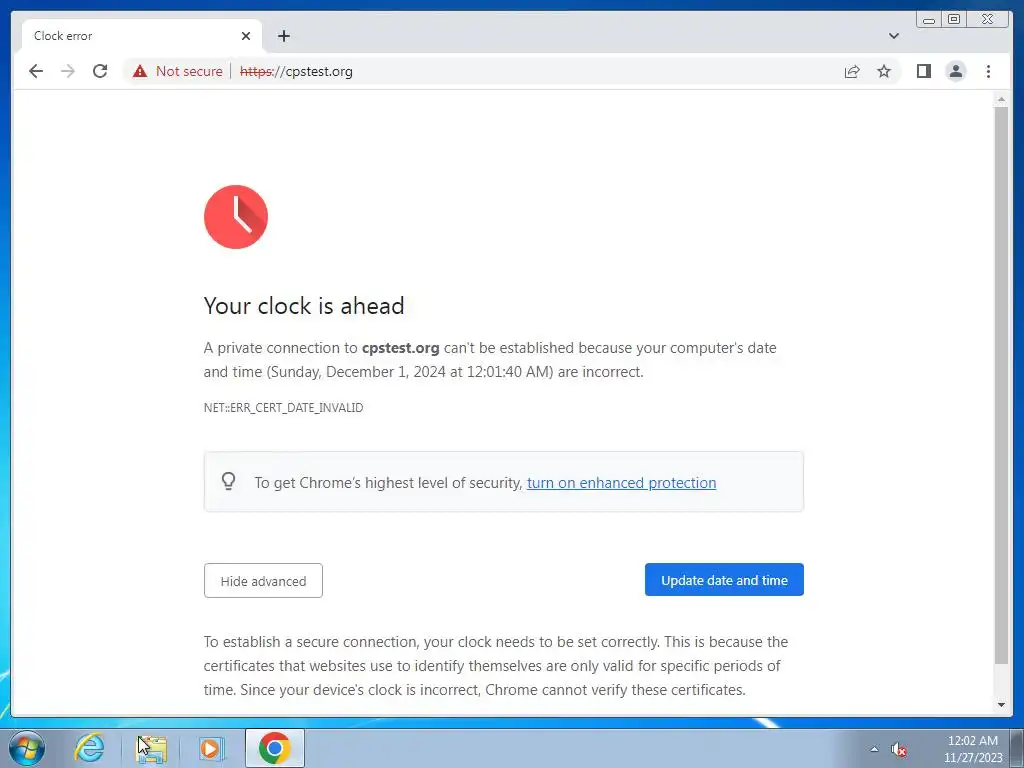Viewport: 1024px width, 768px height.
Task: Open Chrome three-dot menu
Action: (x=988, y=71)
